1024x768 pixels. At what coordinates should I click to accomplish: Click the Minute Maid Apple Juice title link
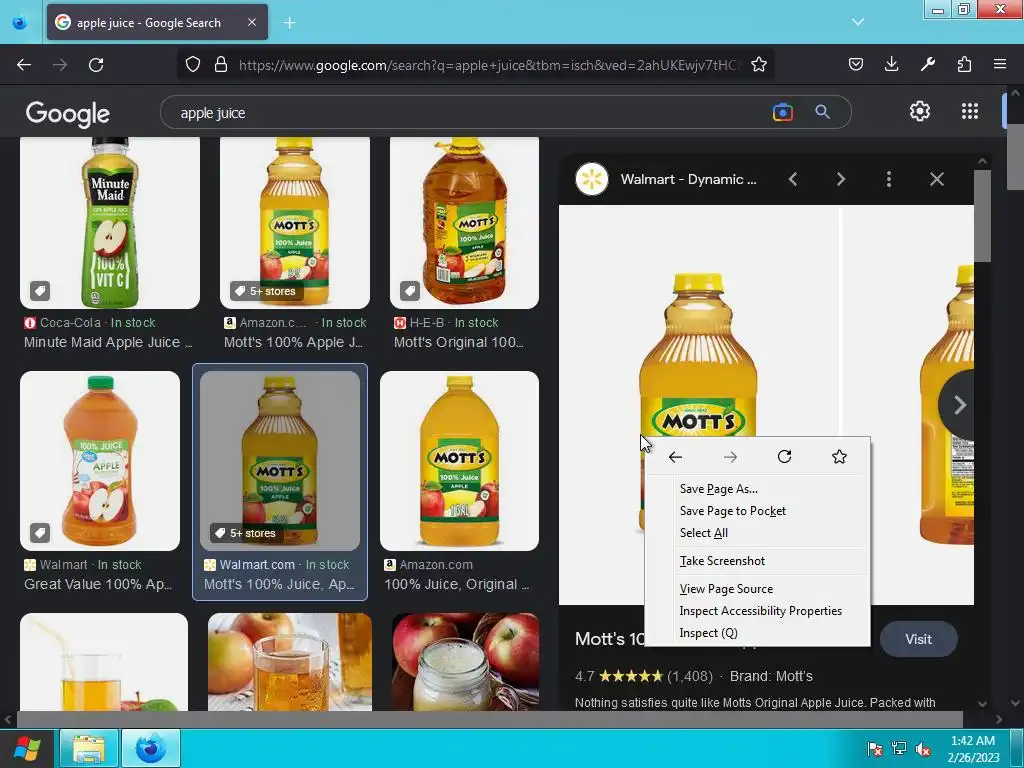108,342
